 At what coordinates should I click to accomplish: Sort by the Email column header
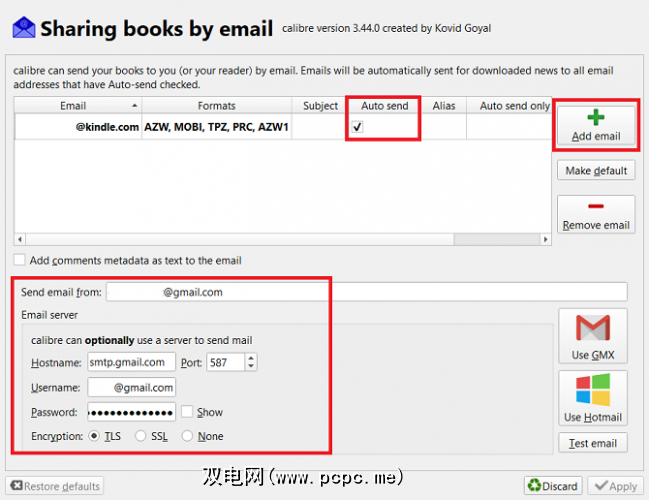[78, 106]
